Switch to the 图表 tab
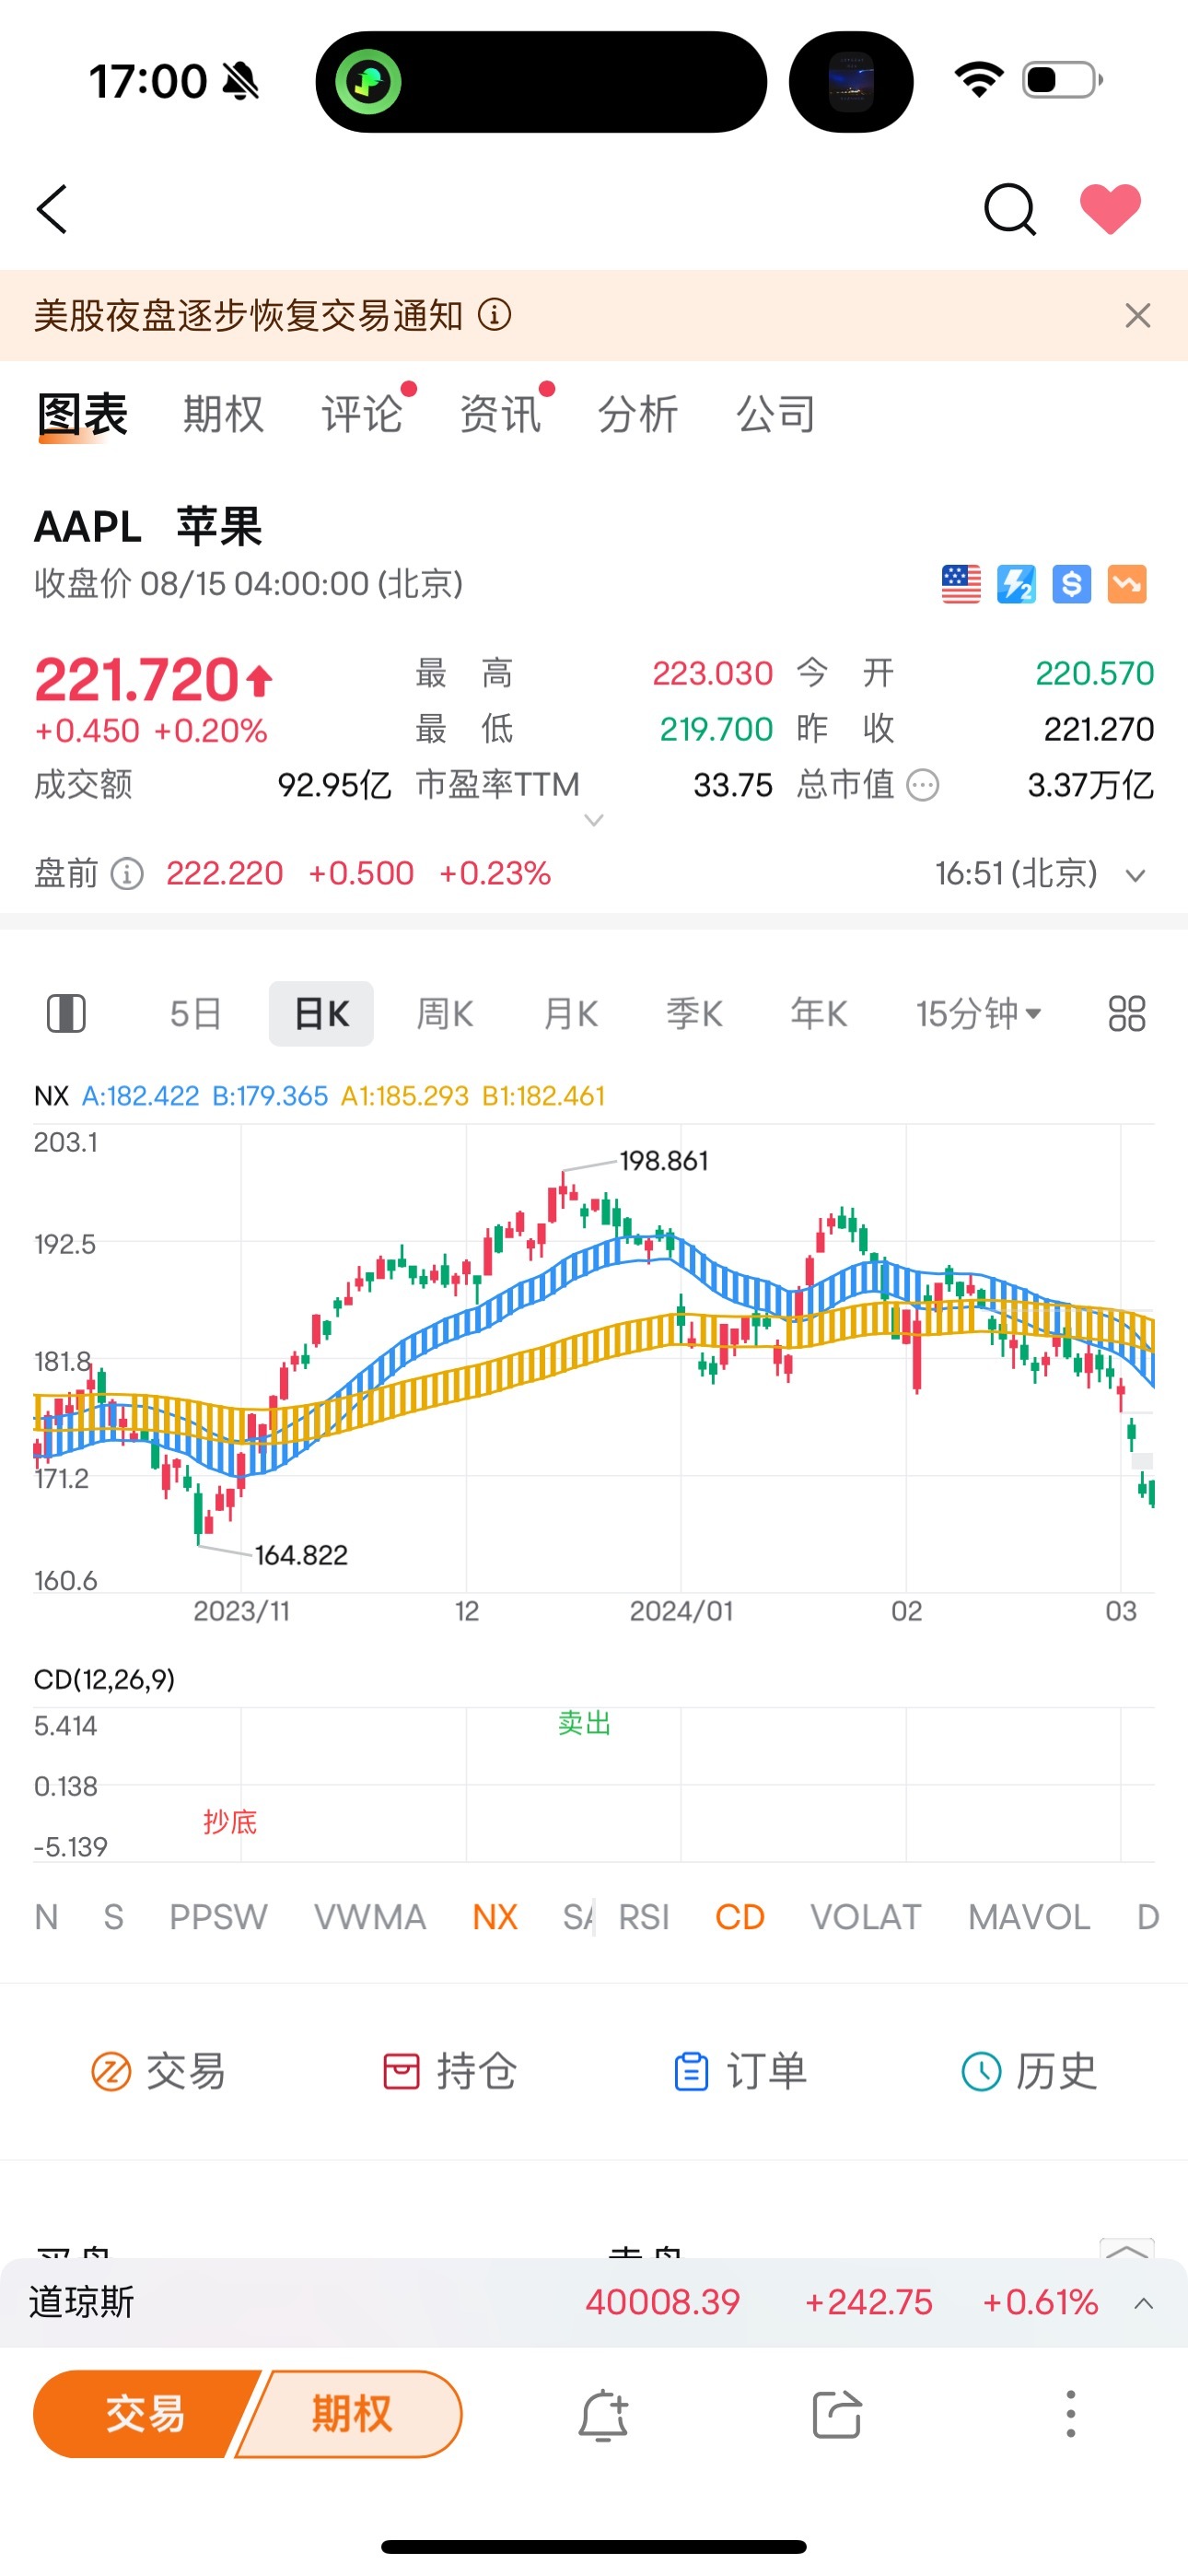The width and height of the screenshot is (1188, 2576). pos(83,414)
